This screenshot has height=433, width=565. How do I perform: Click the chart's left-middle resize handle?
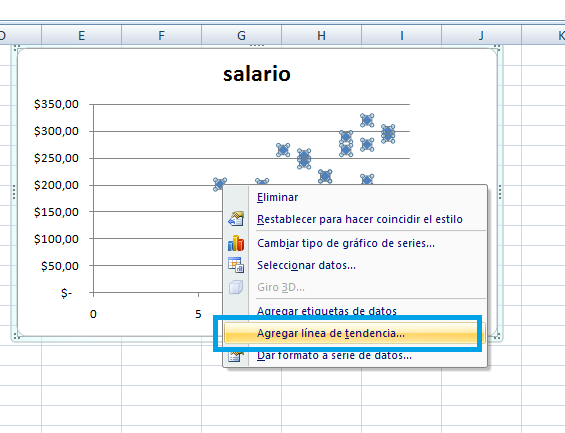14,192
